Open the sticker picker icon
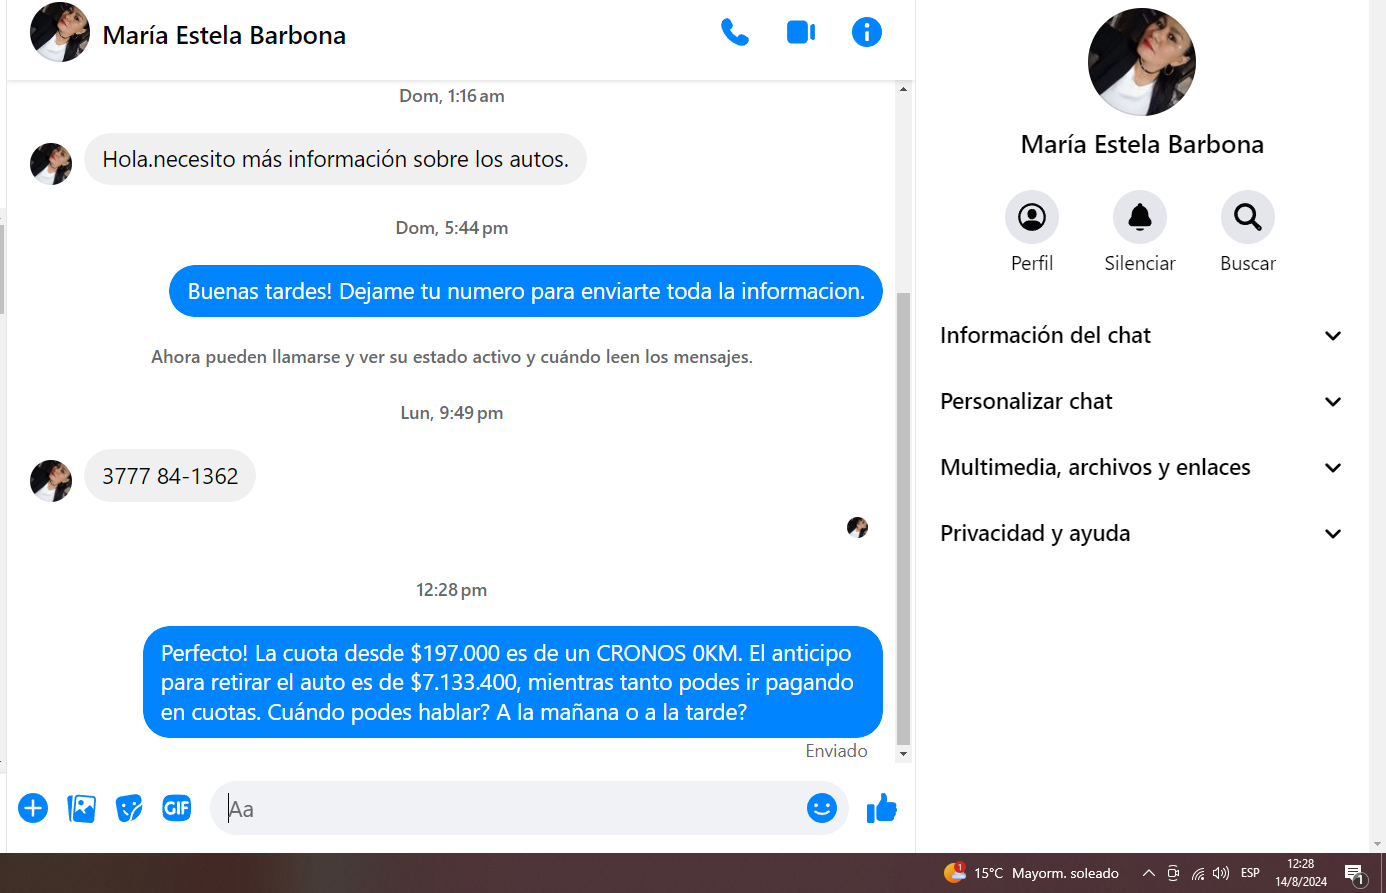The height and width of the screenshot is (893, 1386). (x=129, y=808)
